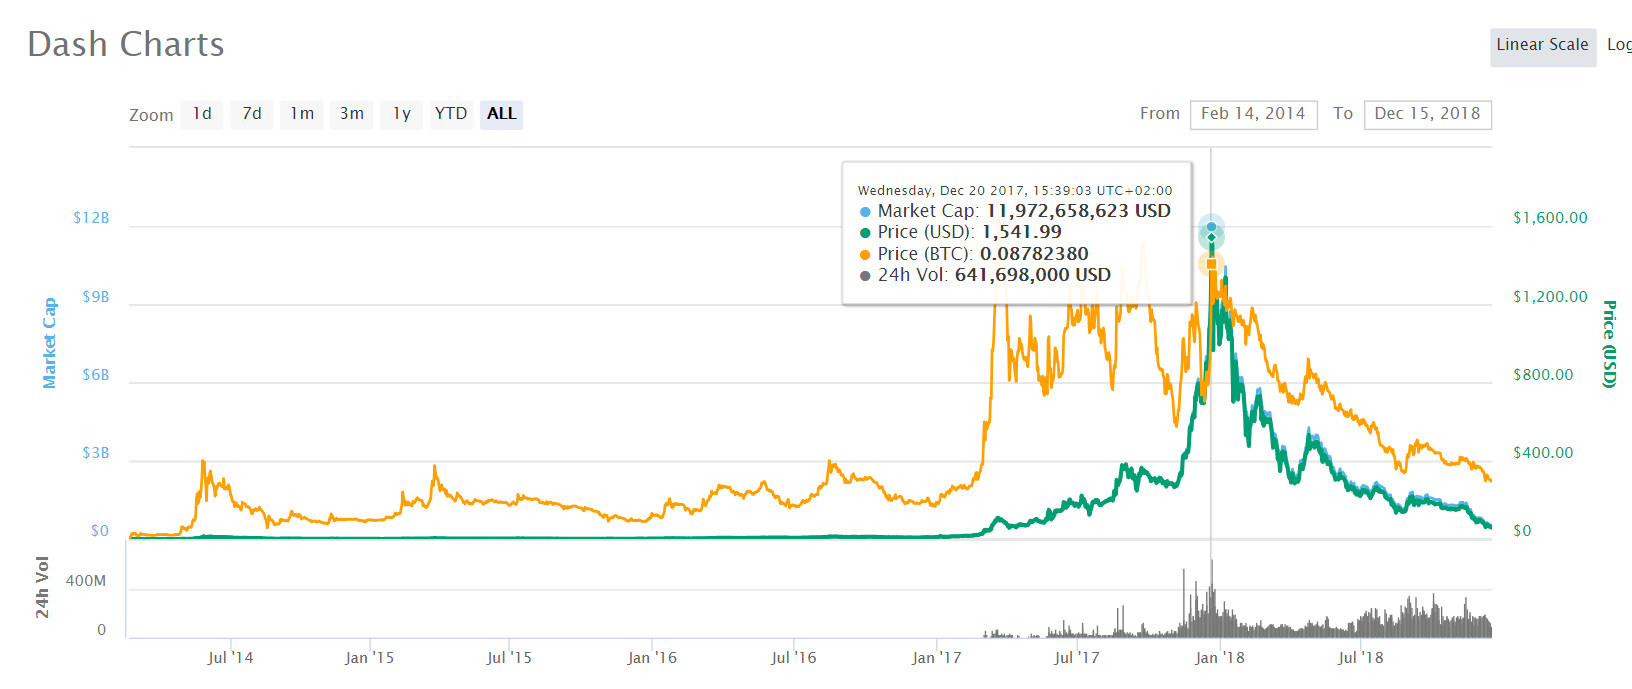The width and height of the screenshot is (1632, 689).
Task: Click the vertical Market Cap axis title
Action: point(49,343)
